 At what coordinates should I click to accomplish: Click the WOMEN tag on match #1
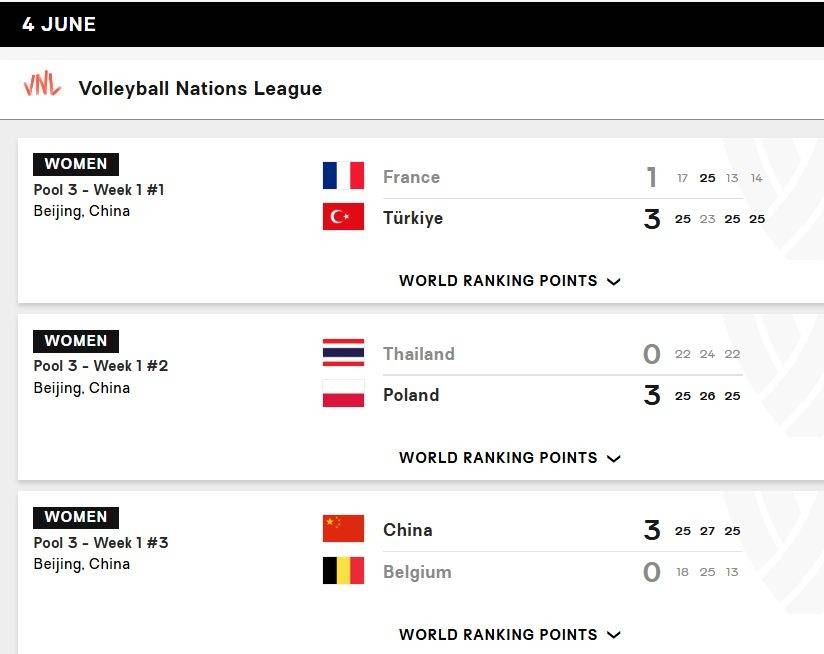click(x=76, y=164)
